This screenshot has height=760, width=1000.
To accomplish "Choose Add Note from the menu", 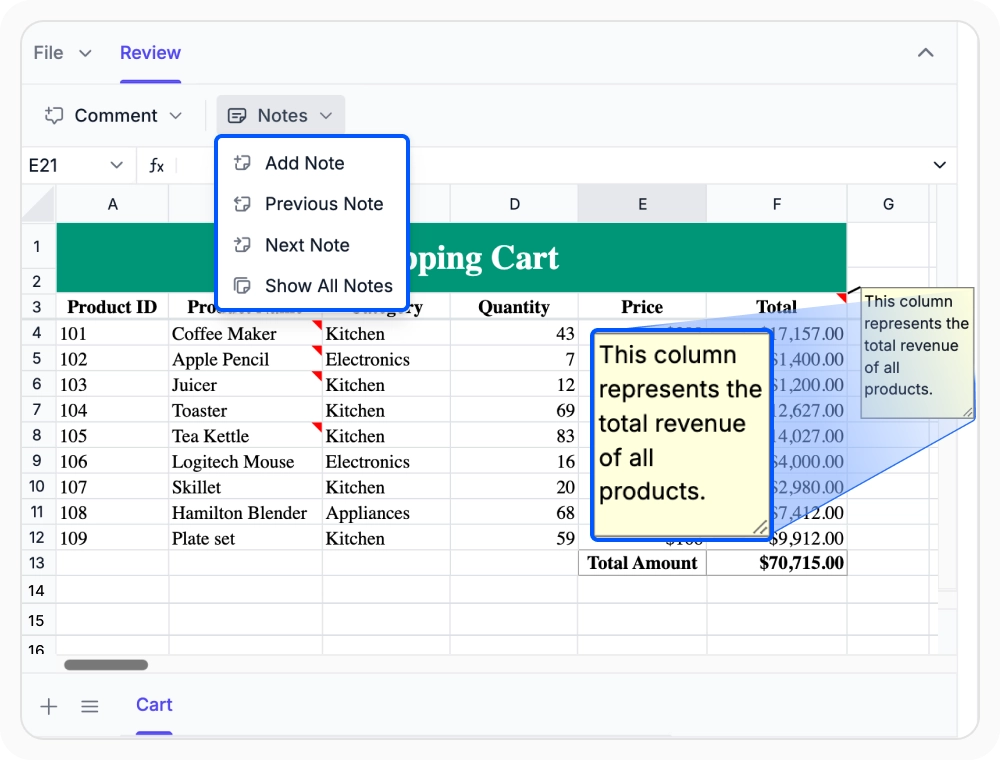I will 312,163.
